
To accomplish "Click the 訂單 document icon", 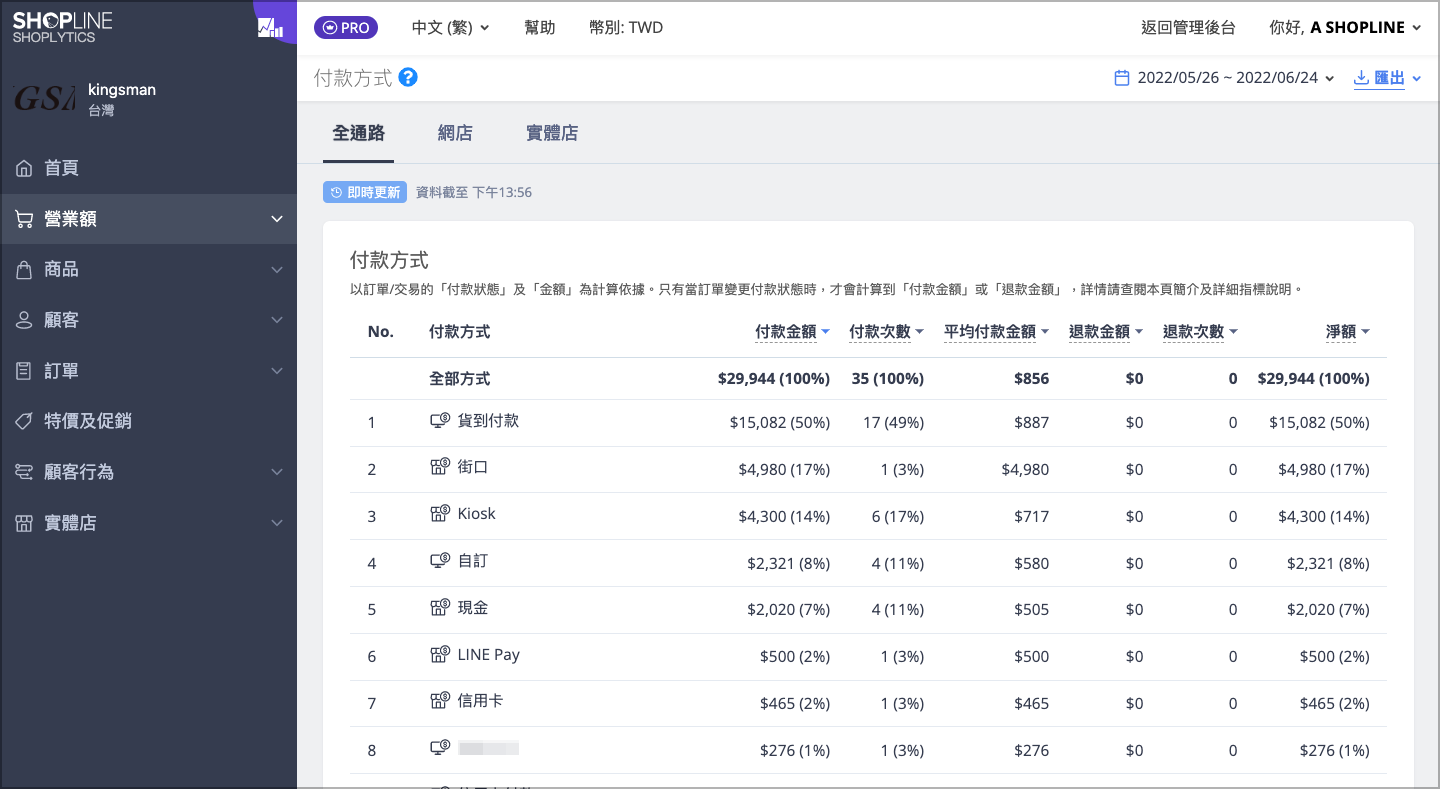I will click(24, 371).
